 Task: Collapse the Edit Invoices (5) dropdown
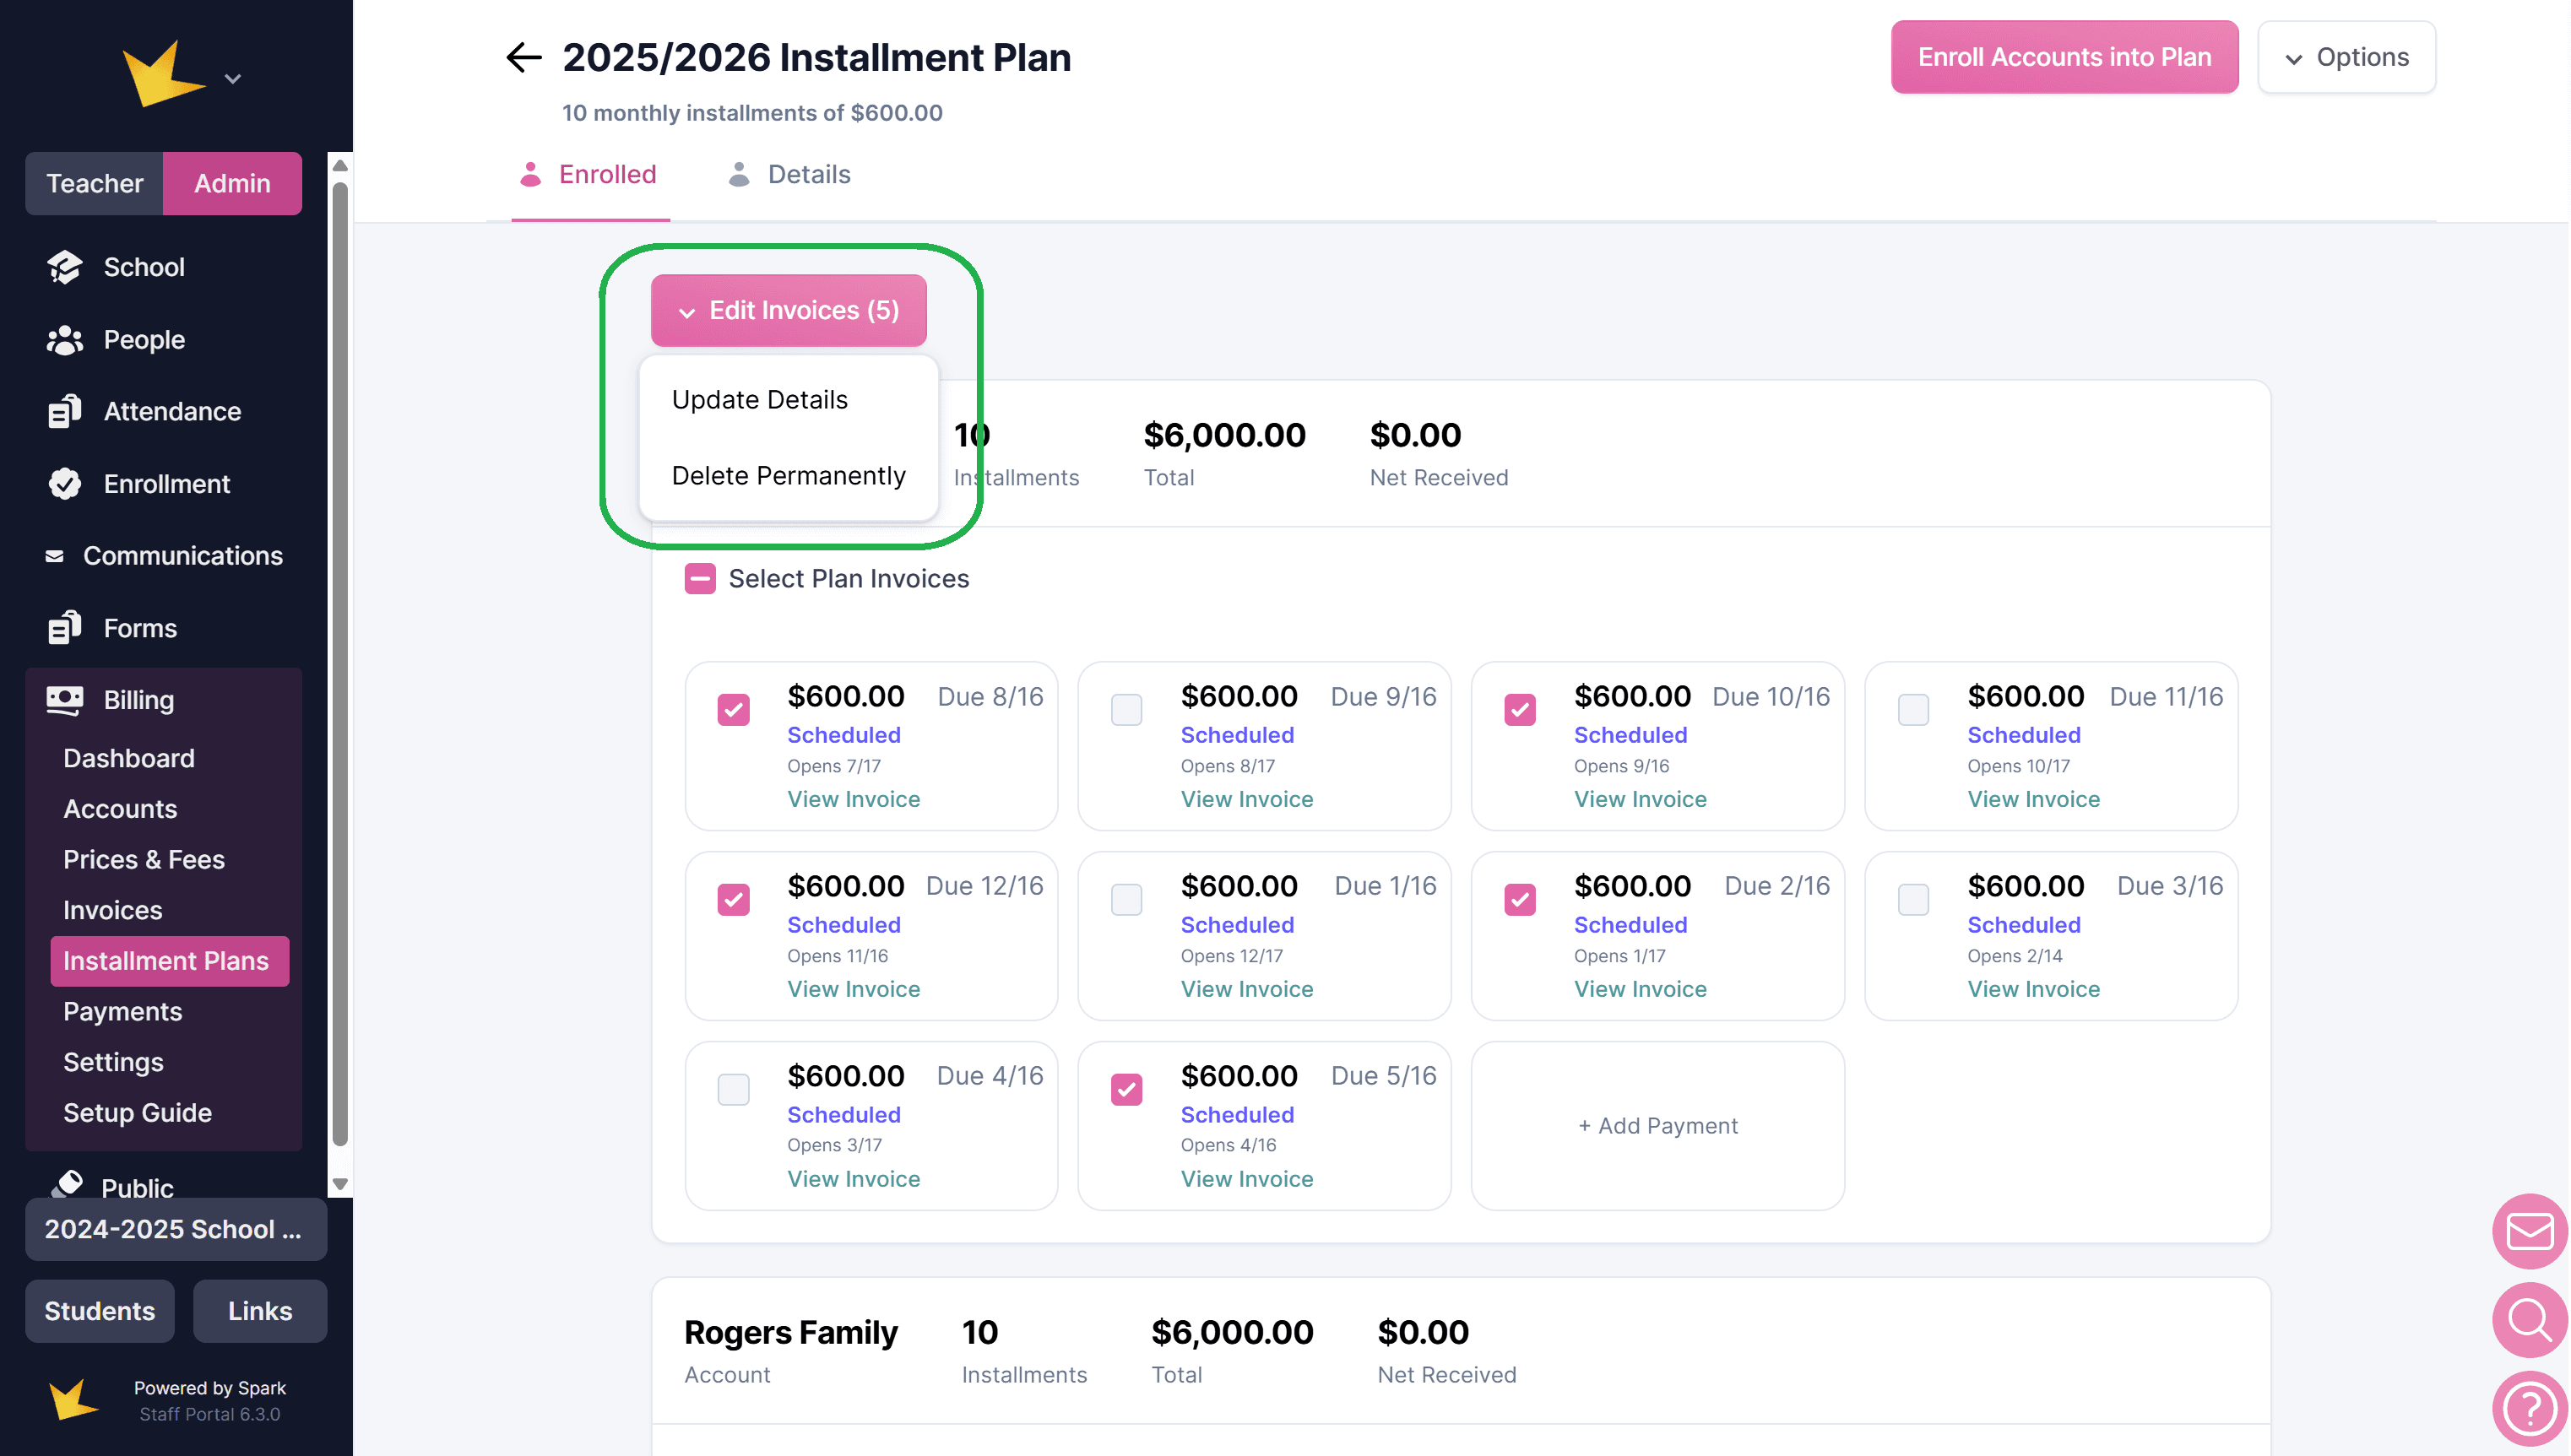click(x=788, y=311)
